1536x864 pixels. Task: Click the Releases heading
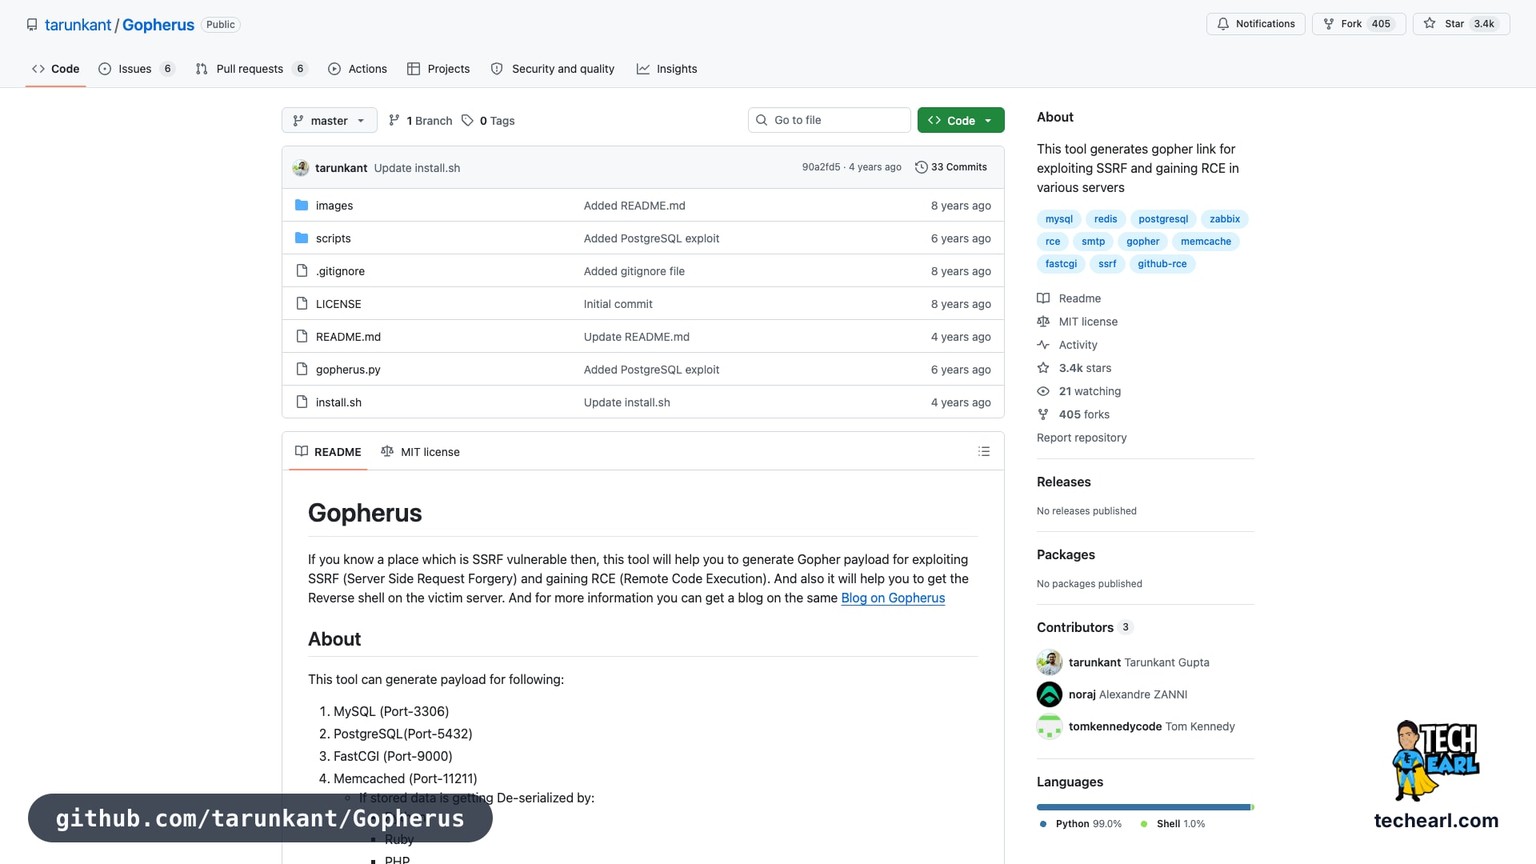tap(1064, 482)
